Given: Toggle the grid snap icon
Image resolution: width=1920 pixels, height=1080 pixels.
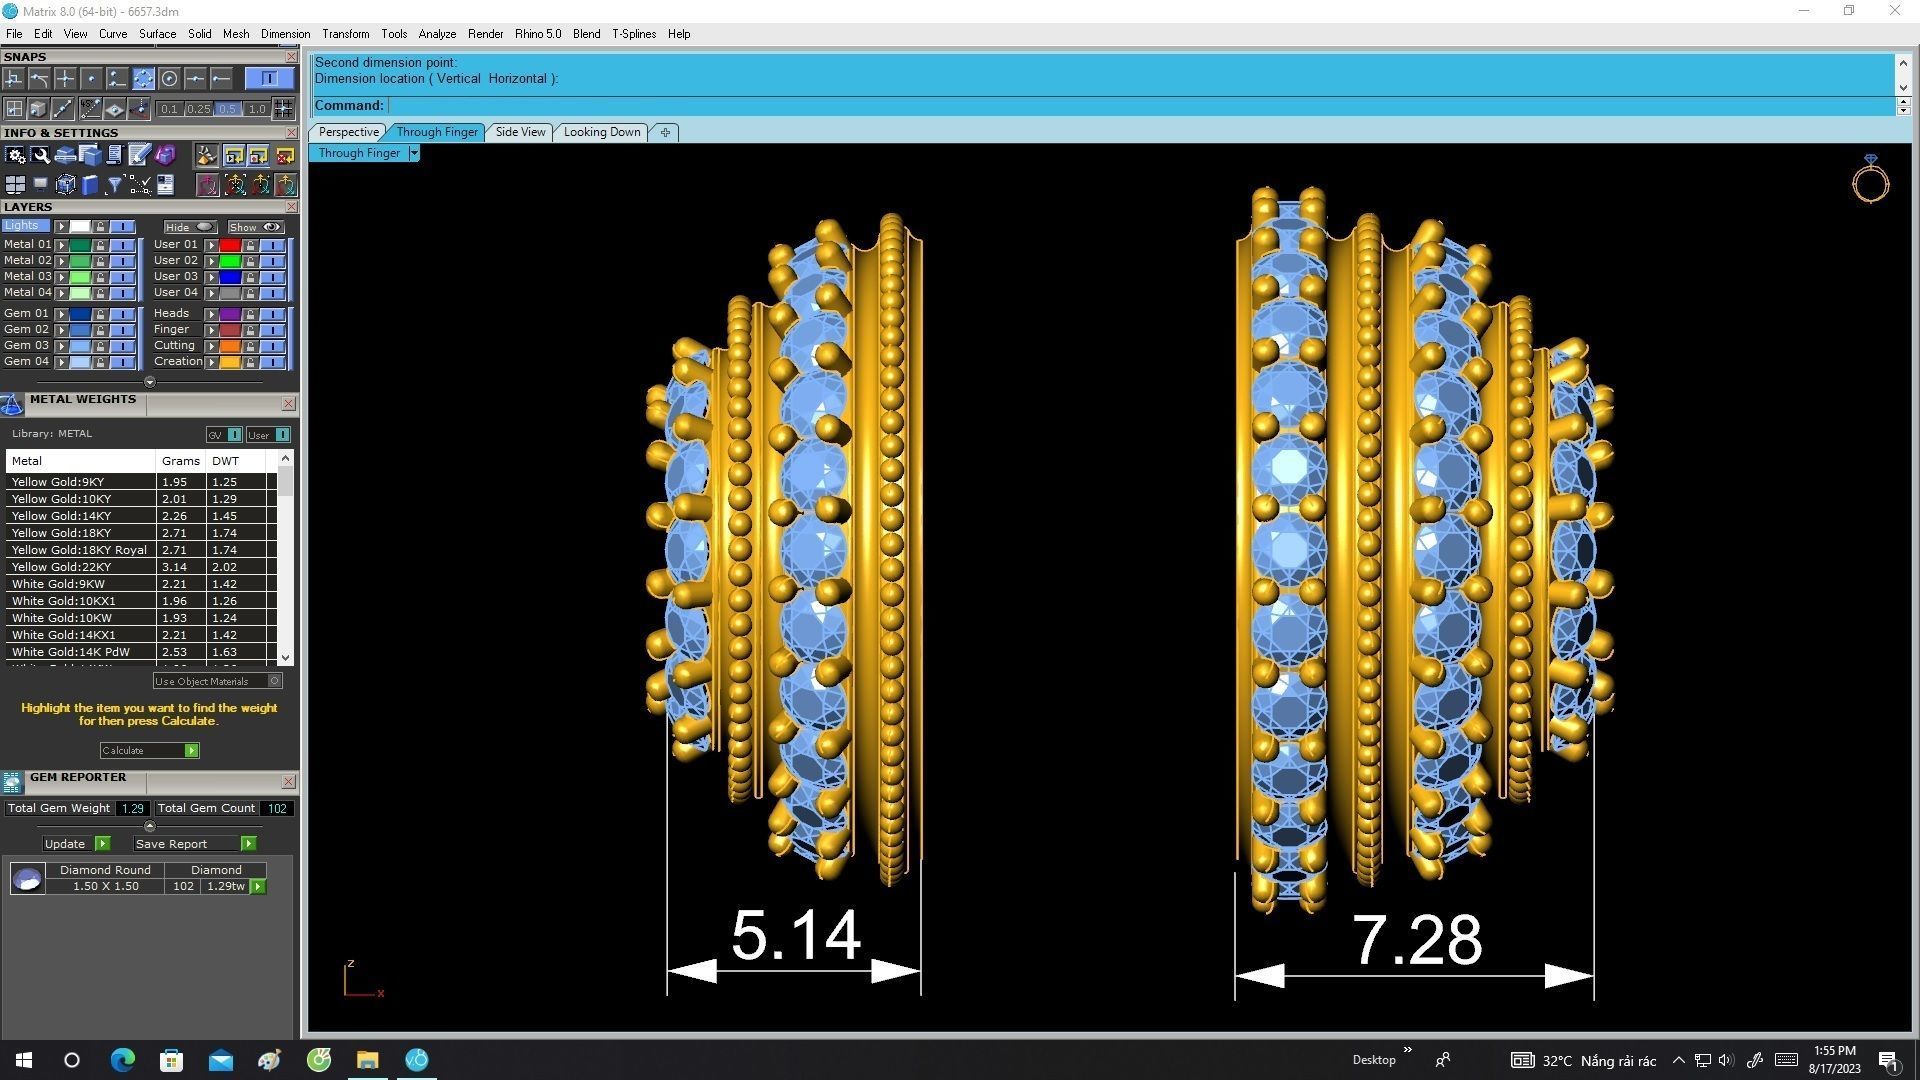Looking at the screenshot, I should [x=284, y=109].
